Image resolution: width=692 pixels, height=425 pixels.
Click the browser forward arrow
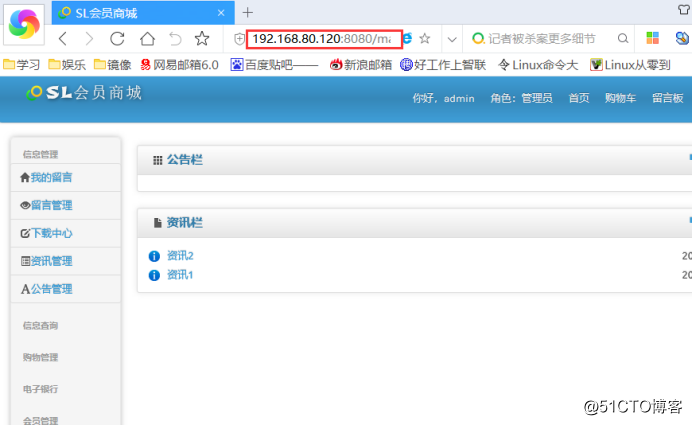pyautogui.click(x=89, y=39)
